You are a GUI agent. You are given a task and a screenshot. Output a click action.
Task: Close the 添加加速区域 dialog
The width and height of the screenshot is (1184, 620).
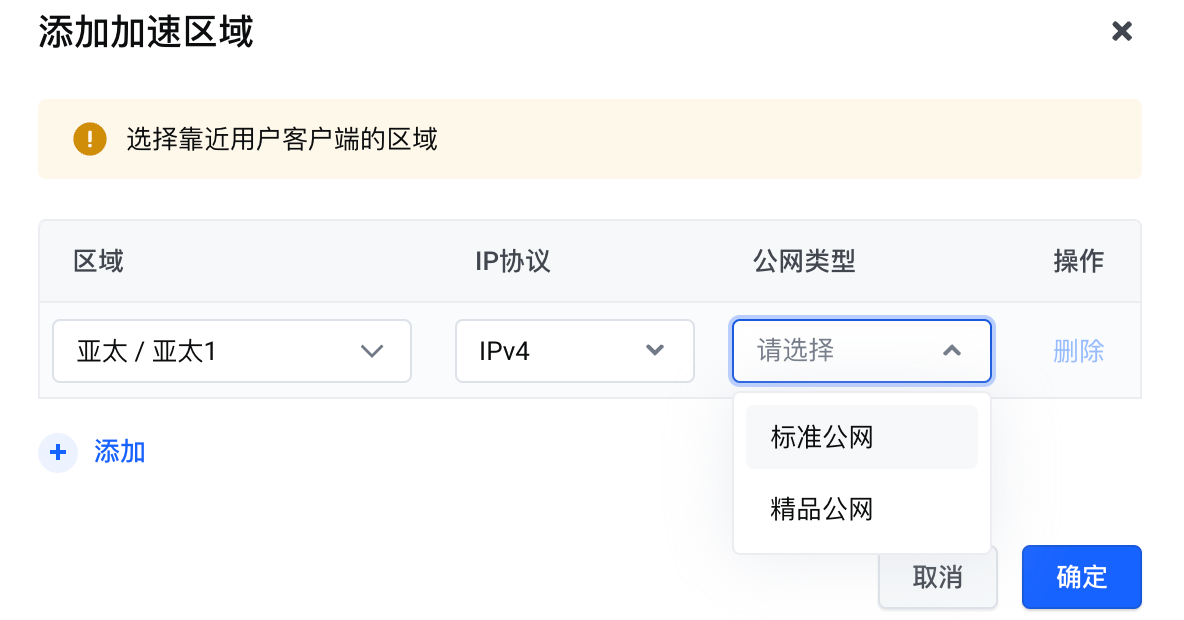coord(1122,31)
